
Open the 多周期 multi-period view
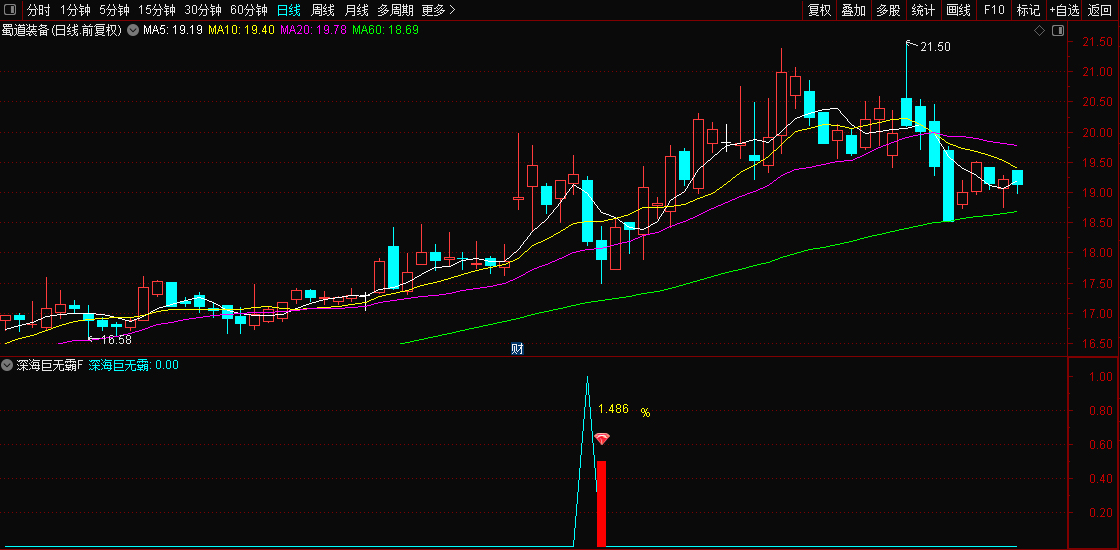point(395,10)
